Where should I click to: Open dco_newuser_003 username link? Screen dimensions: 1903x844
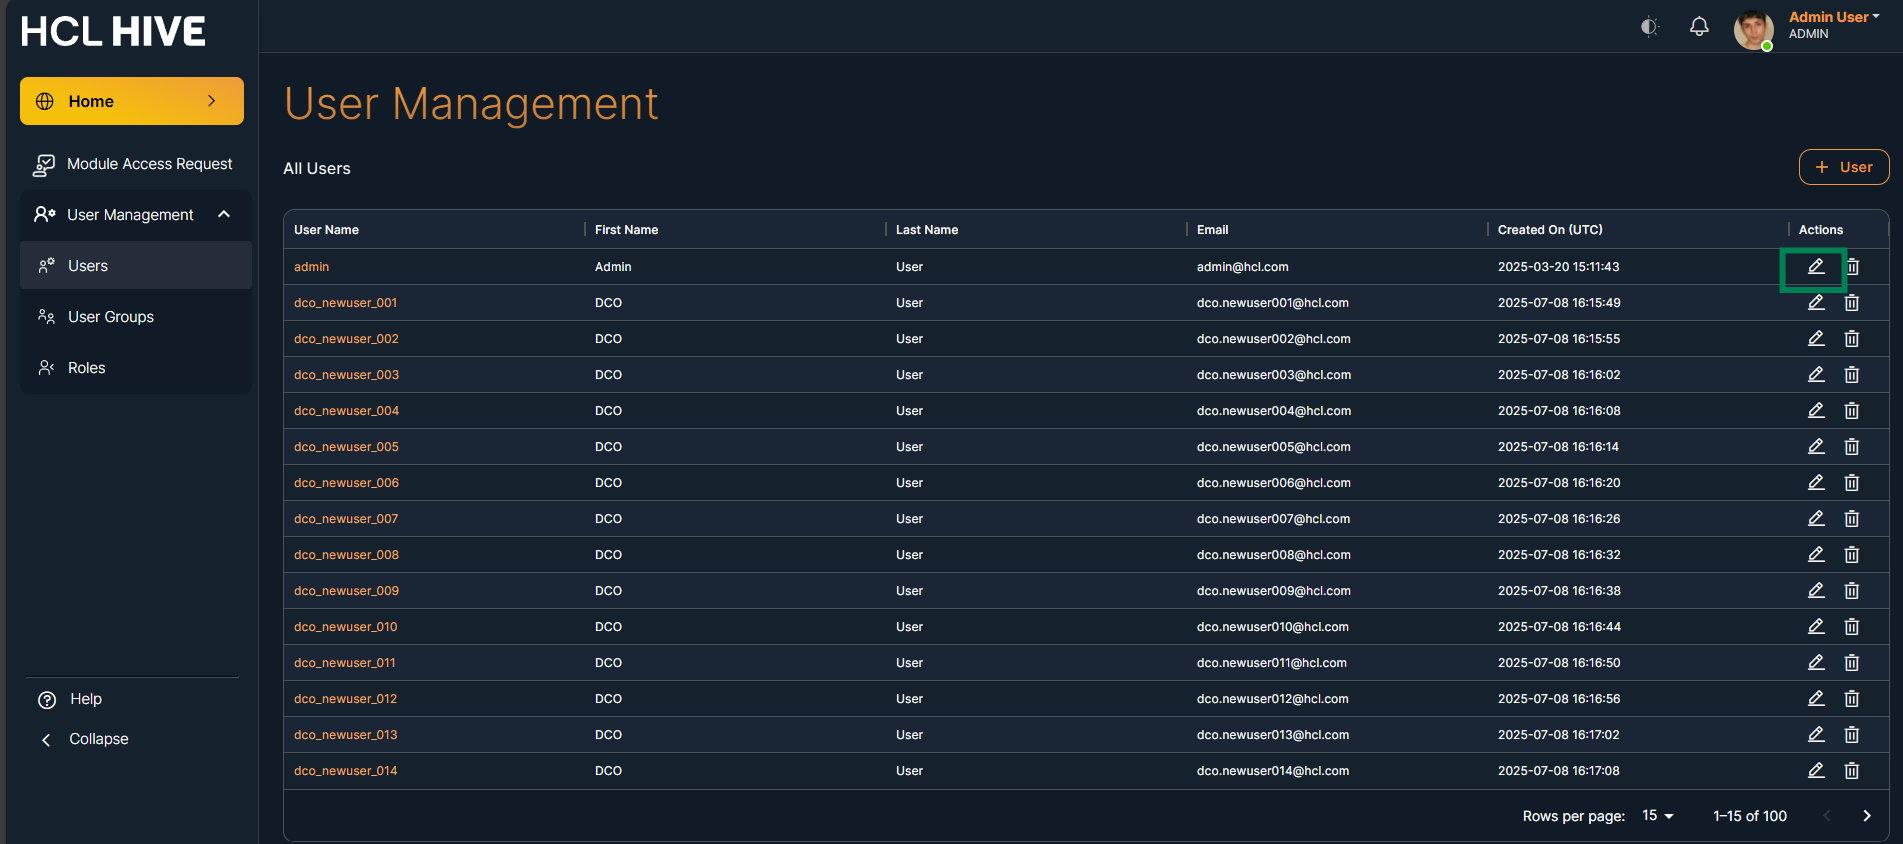(x=346, y=375)
